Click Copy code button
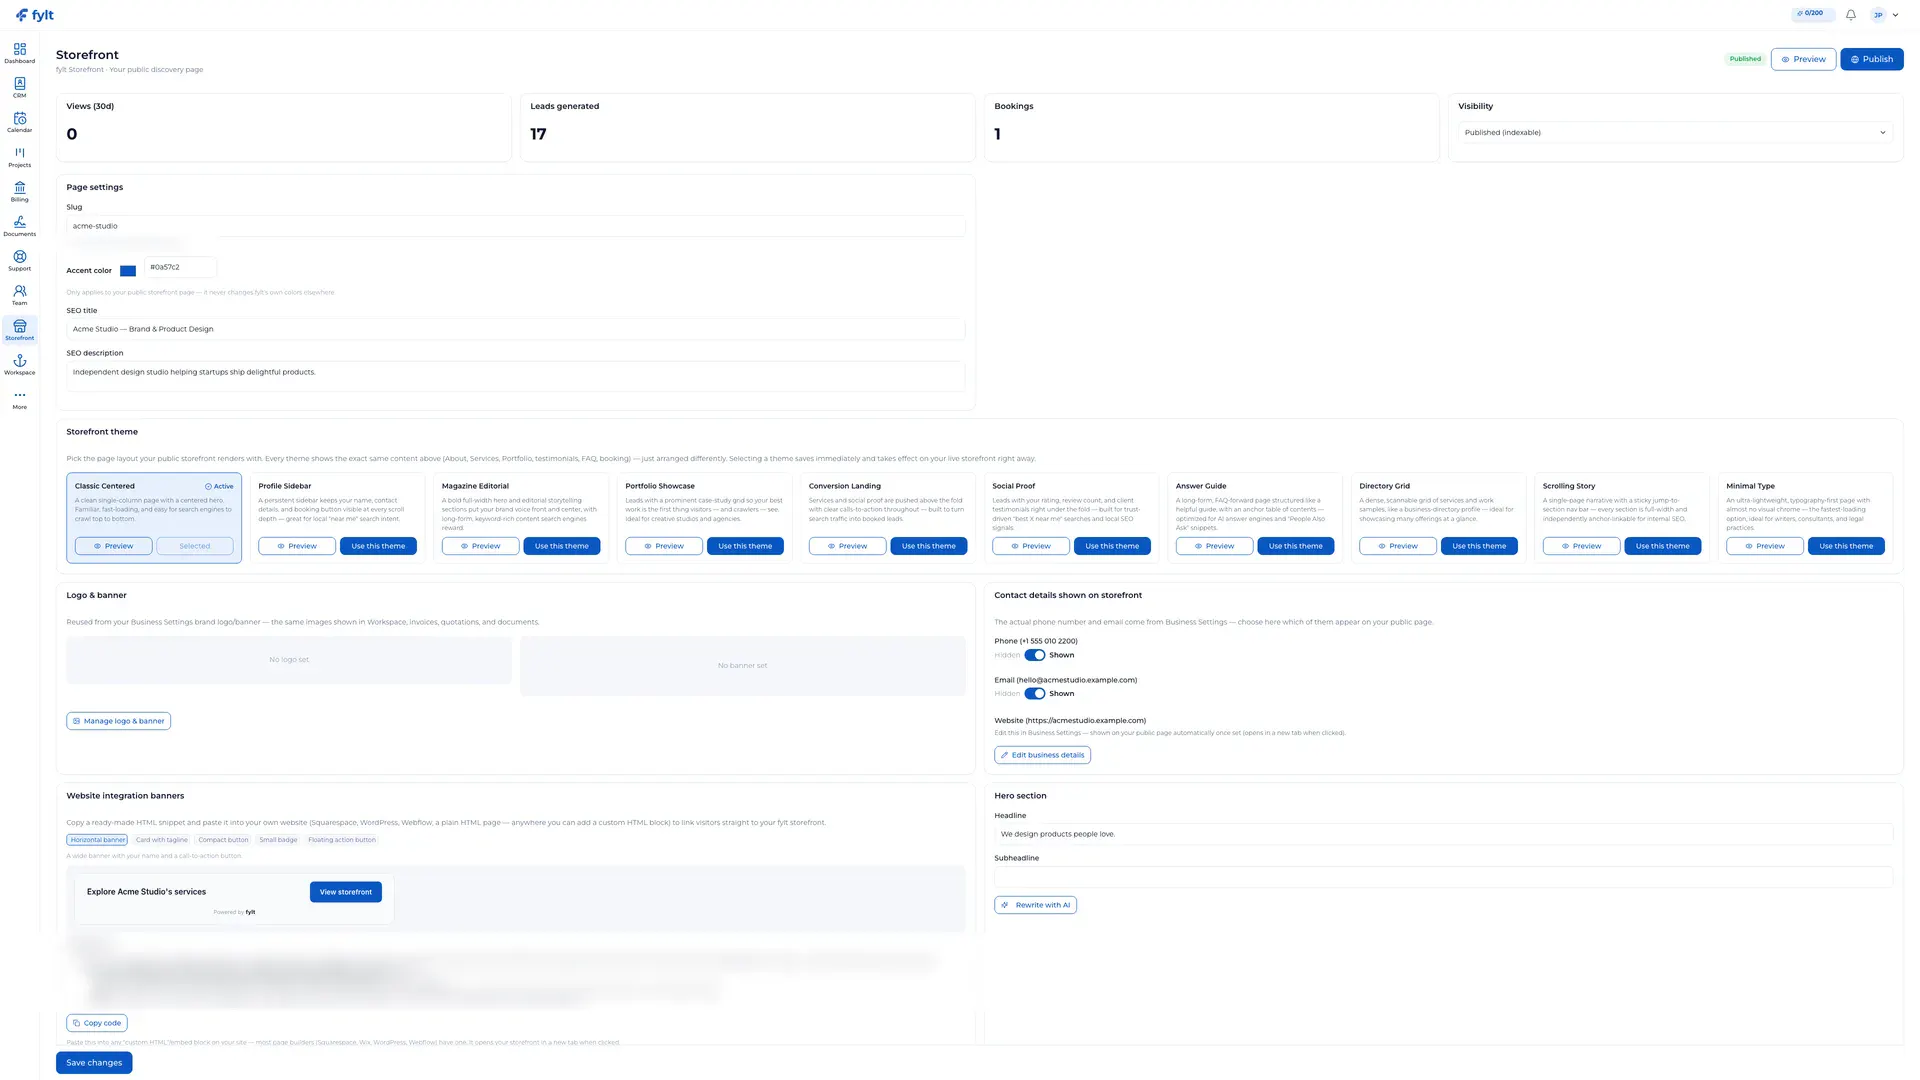Image resolution: width=1920 pixels, height=1080 pixels. coord(97,1023)
